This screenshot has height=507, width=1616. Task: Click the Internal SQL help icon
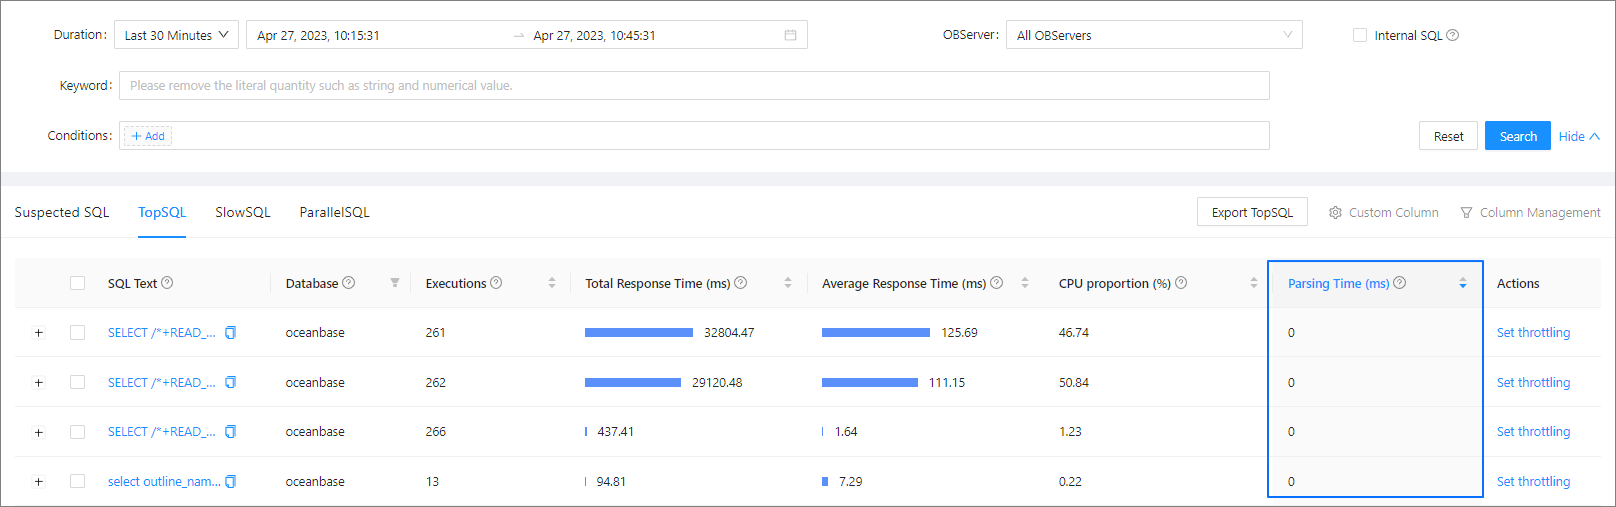tap(1453, 35)
